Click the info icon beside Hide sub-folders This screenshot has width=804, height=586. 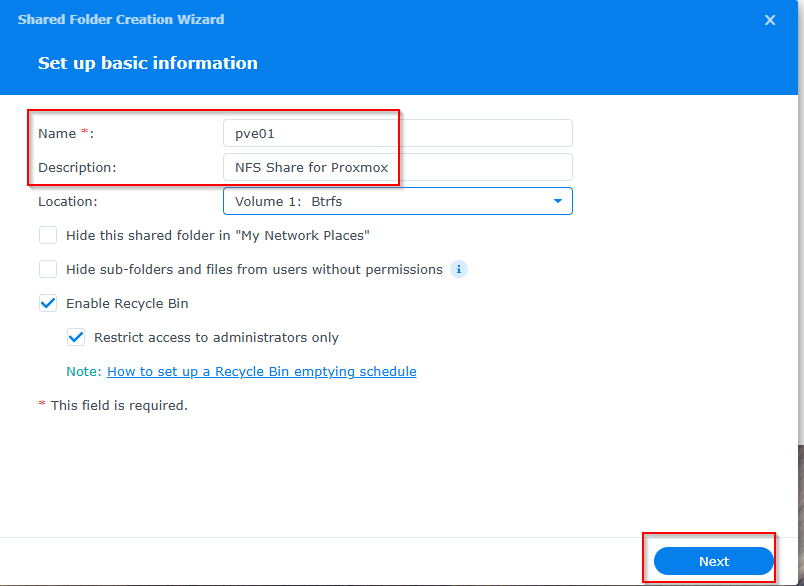(x=459, y=269)
